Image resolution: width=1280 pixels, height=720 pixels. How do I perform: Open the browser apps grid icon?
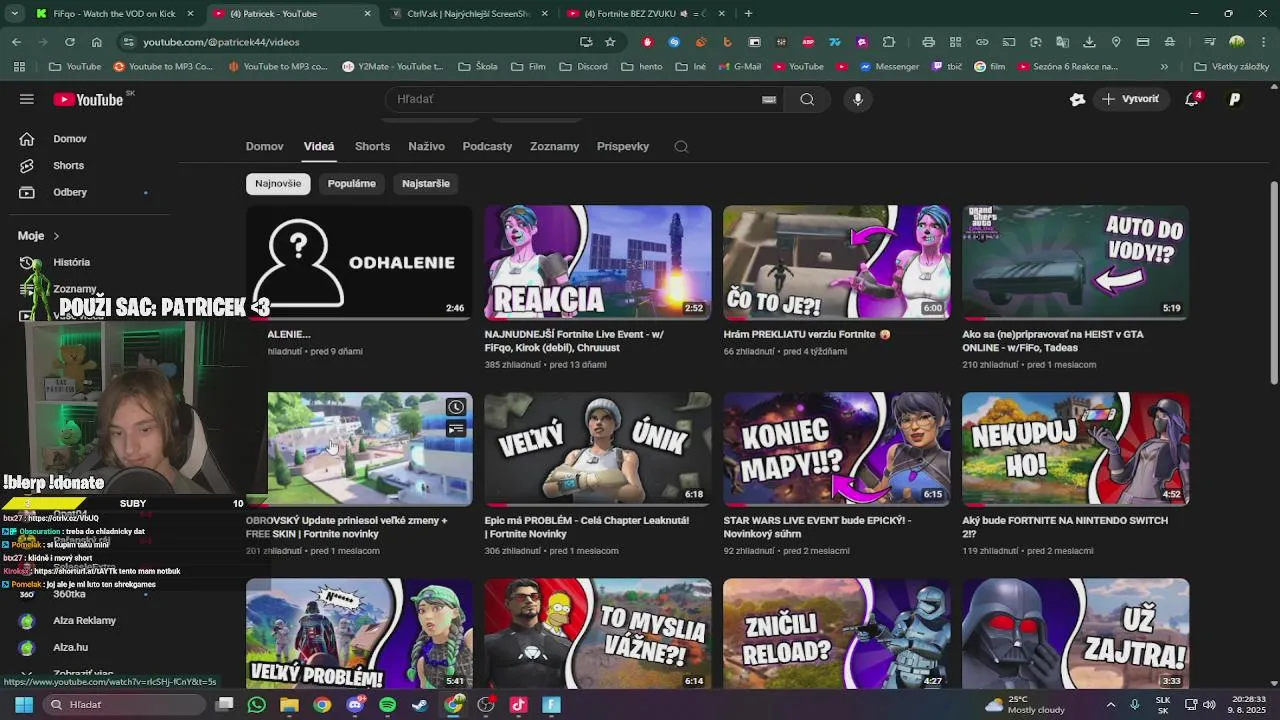point(19,66)
